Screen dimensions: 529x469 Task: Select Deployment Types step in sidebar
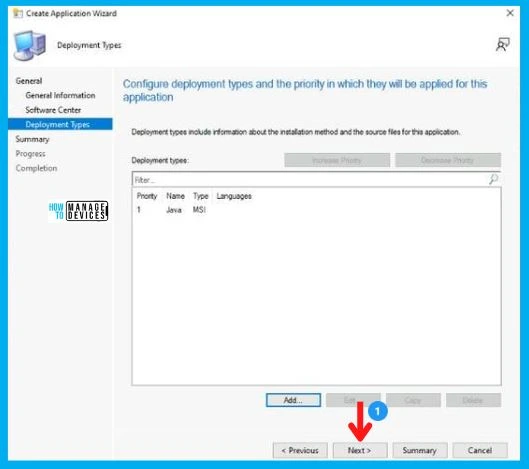click(x=60, y=124)
